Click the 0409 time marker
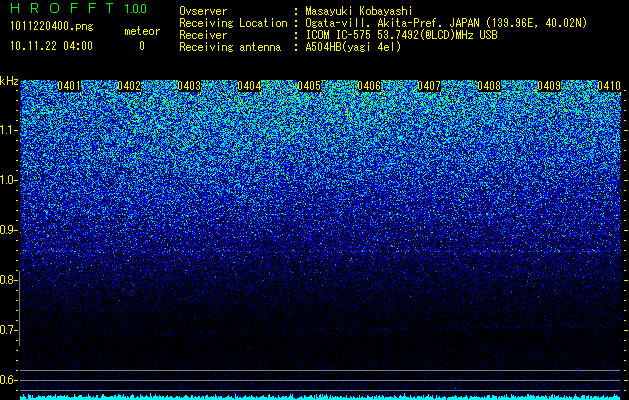629x400 pixels. (x=549, y=86)
